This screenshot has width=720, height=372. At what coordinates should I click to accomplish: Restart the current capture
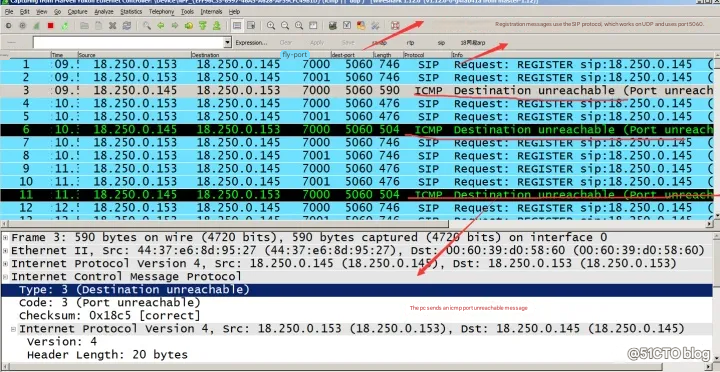tap(65, 26)
